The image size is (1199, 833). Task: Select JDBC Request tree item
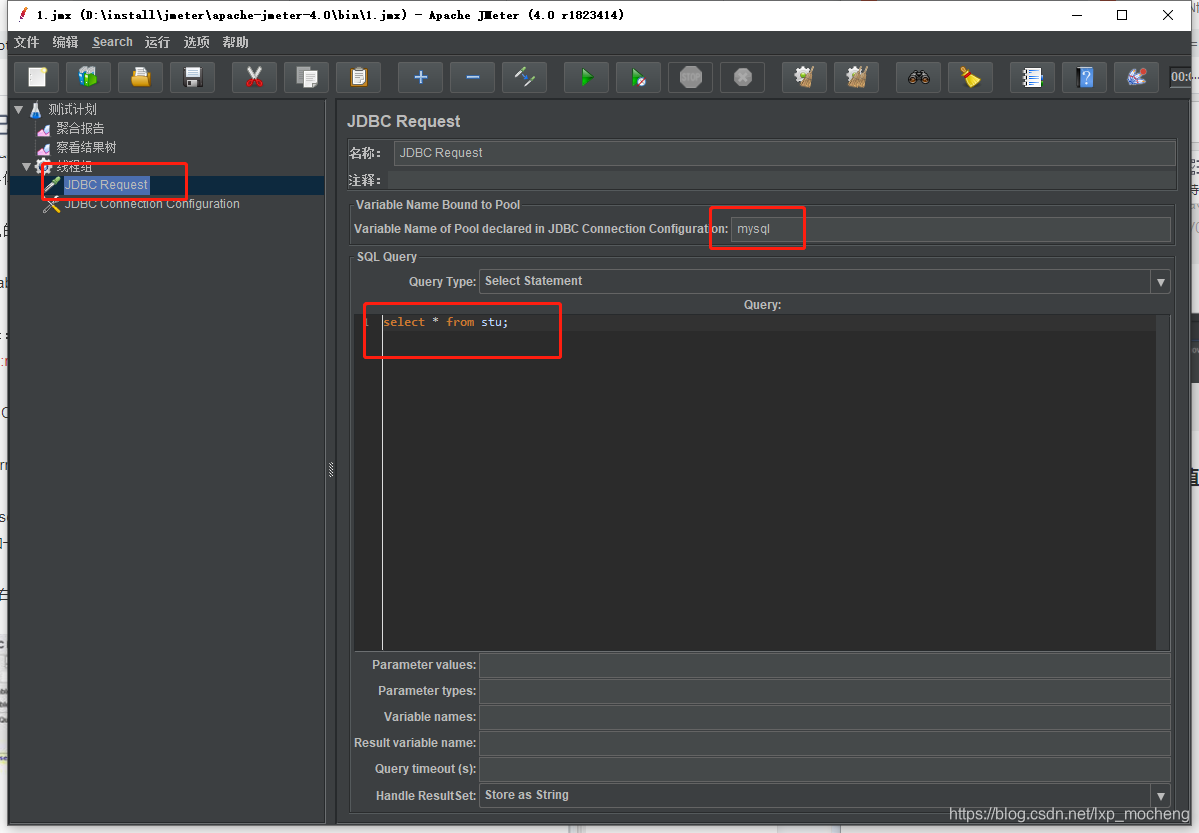[x=106, y=185]
